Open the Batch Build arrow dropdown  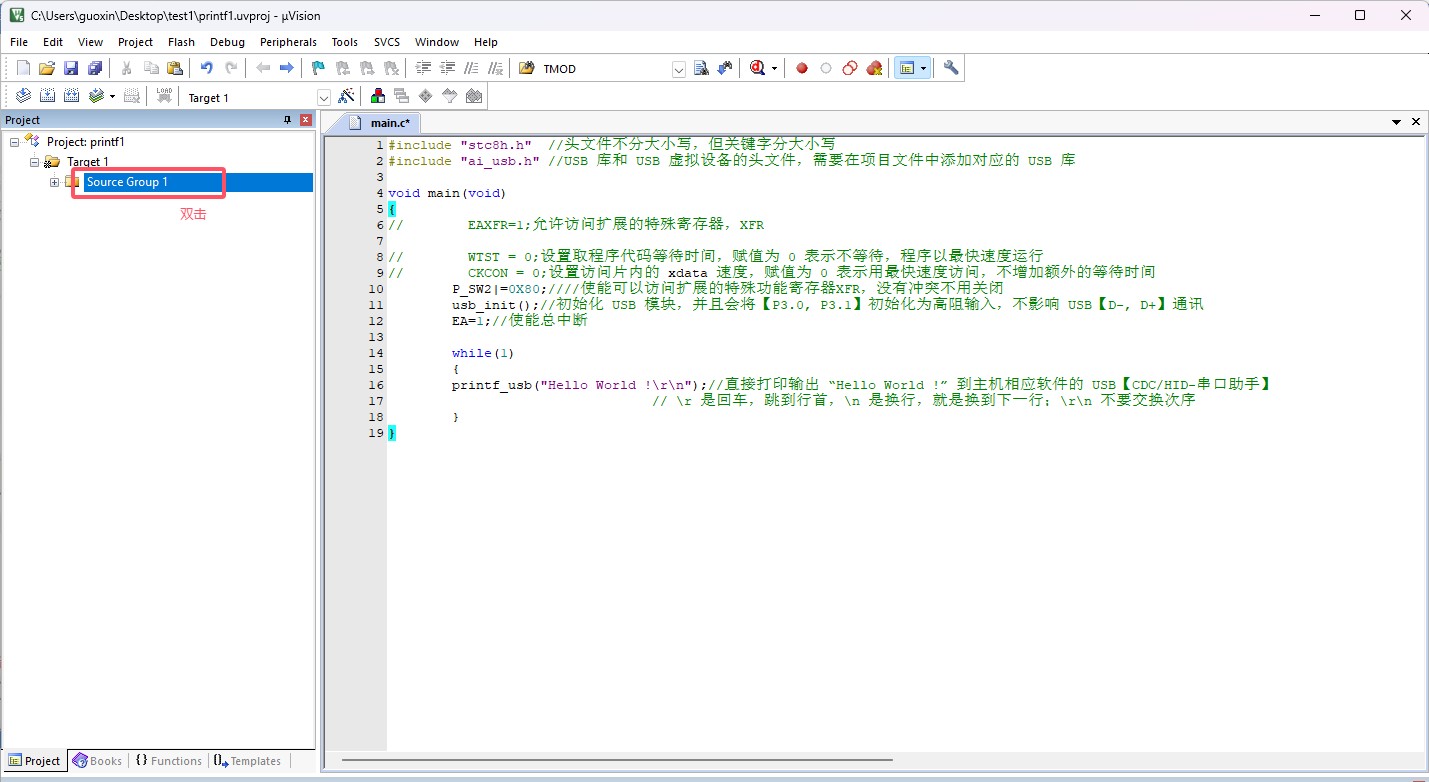[112, 96]
